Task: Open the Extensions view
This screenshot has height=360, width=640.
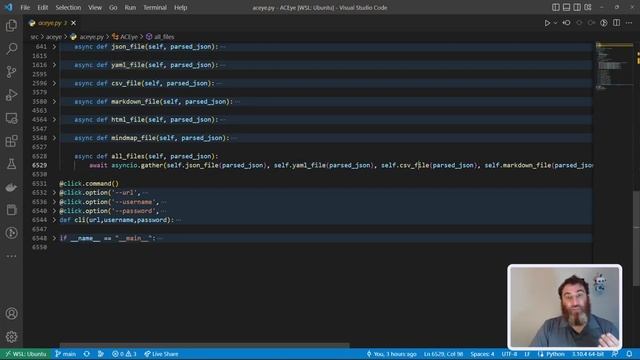Action: click(11, 141)
